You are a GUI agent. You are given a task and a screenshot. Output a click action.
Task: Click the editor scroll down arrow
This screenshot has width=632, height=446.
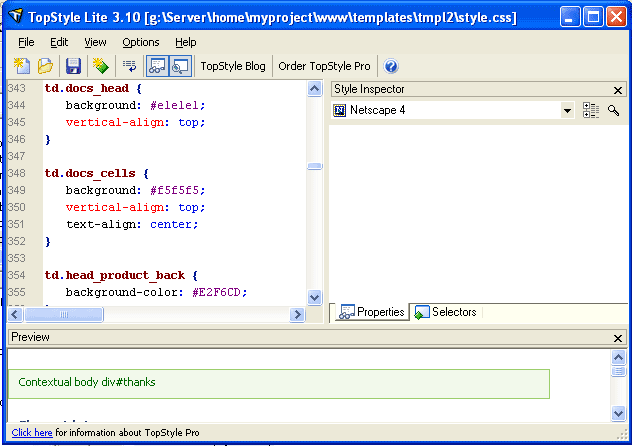pos(314,297)
